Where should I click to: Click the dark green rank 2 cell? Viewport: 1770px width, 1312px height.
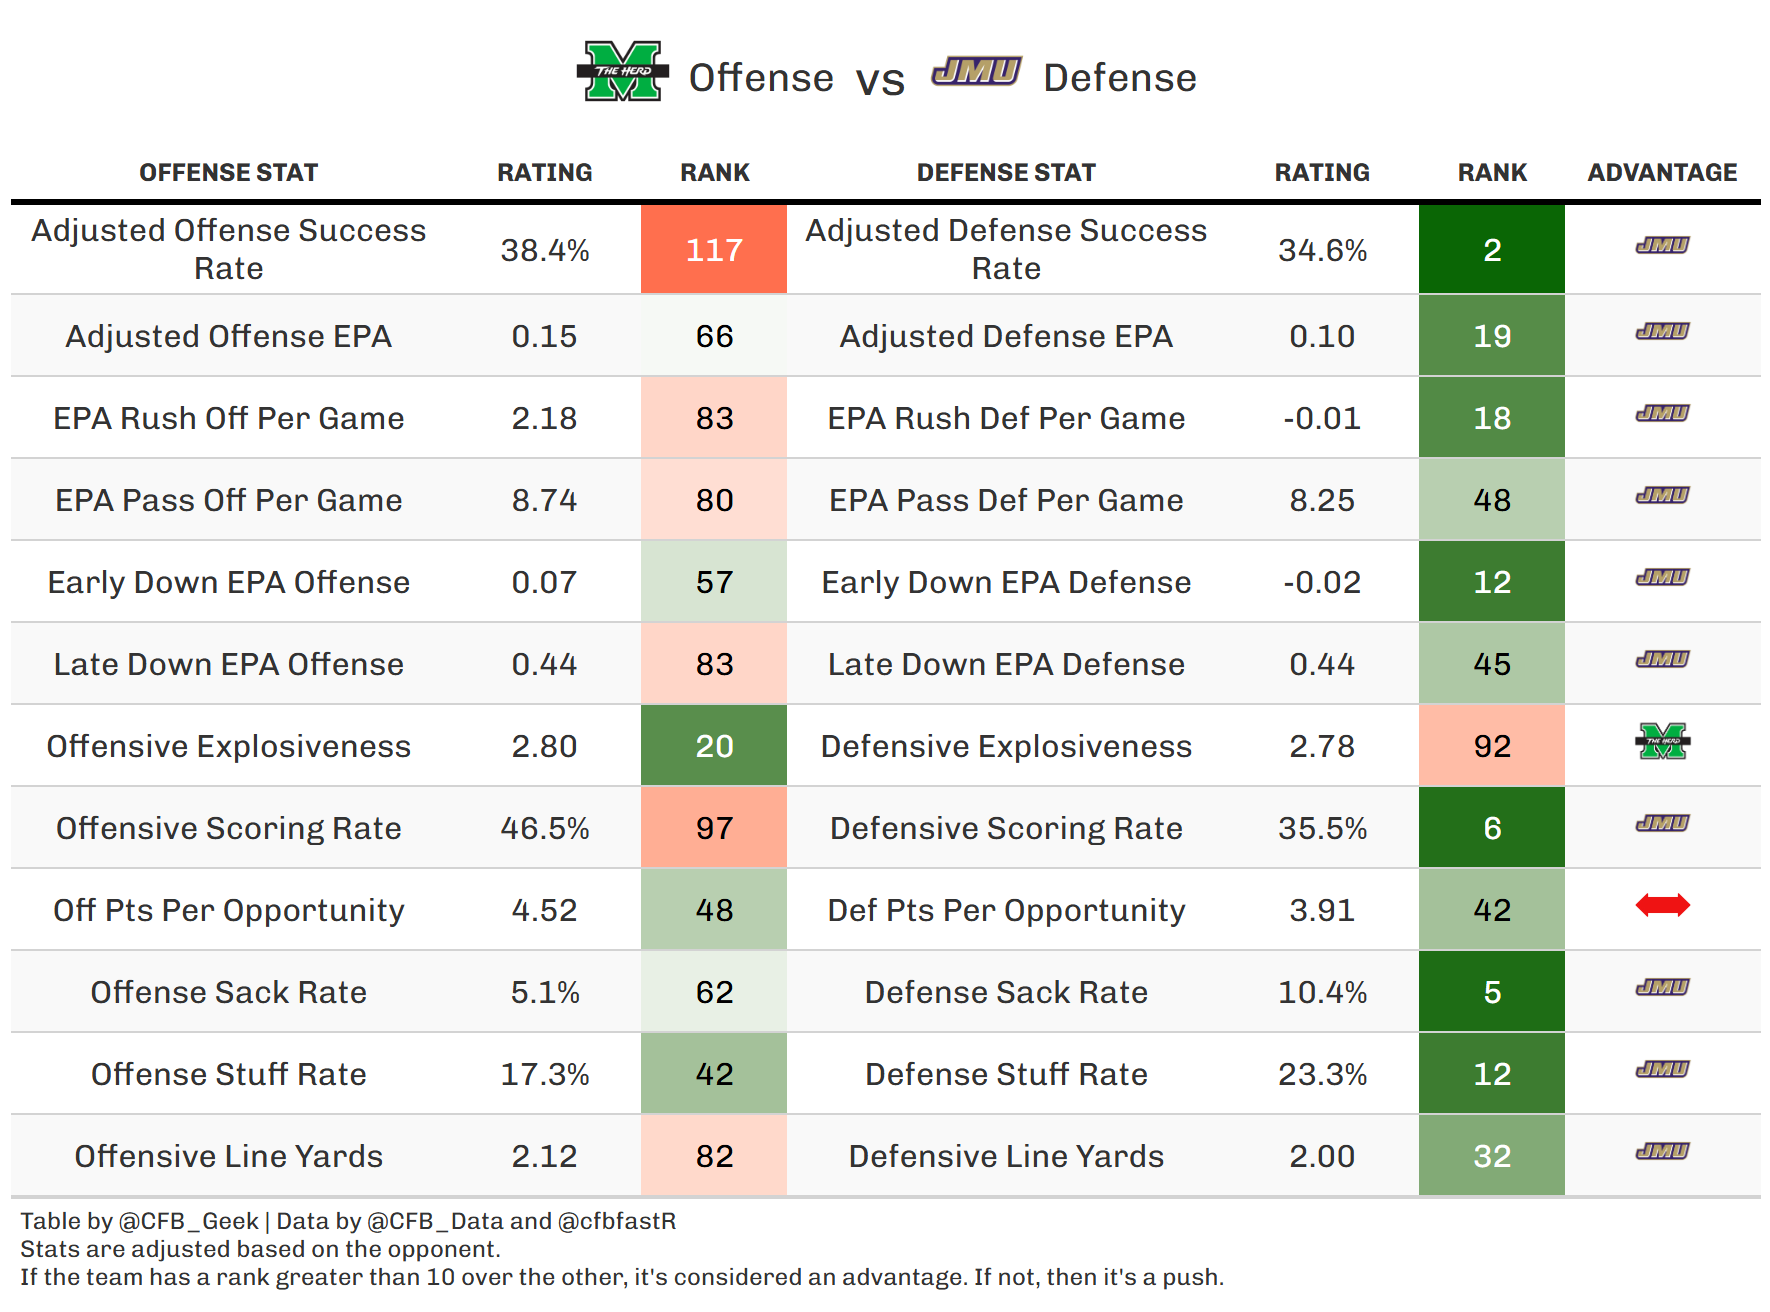pos(1492,250)
